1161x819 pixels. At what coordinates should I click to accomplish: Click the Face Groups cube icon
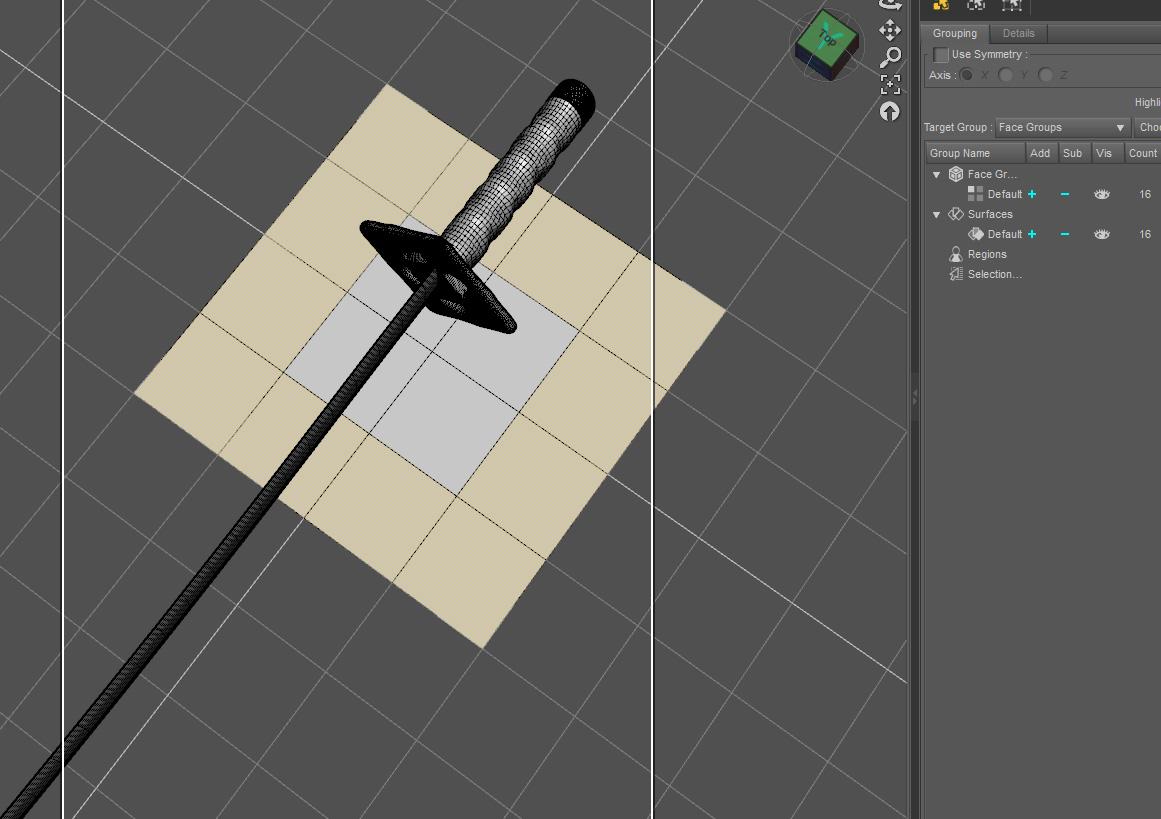[x=956, y=174]
